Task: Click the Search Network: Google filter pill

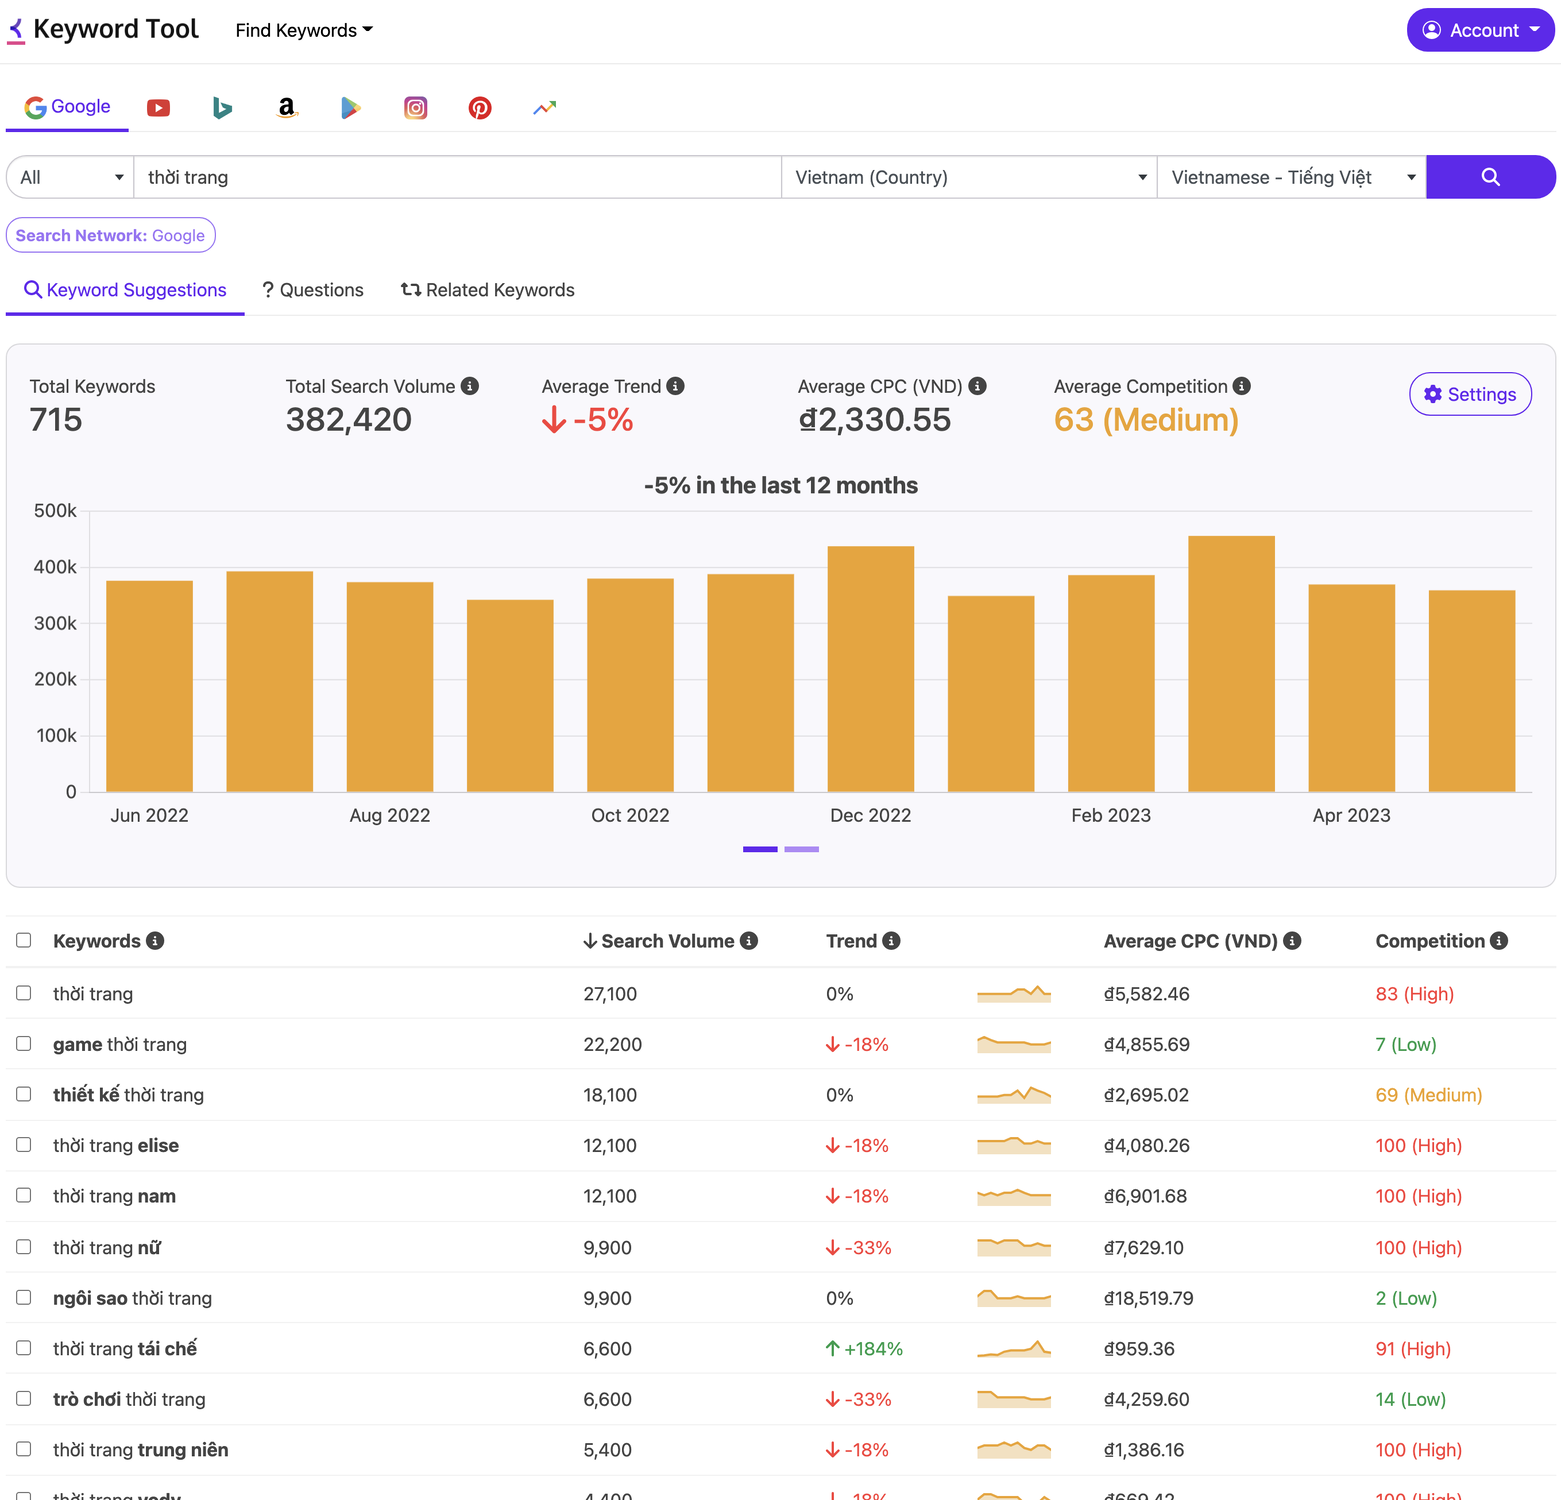Action: click(x=111, y=235)
